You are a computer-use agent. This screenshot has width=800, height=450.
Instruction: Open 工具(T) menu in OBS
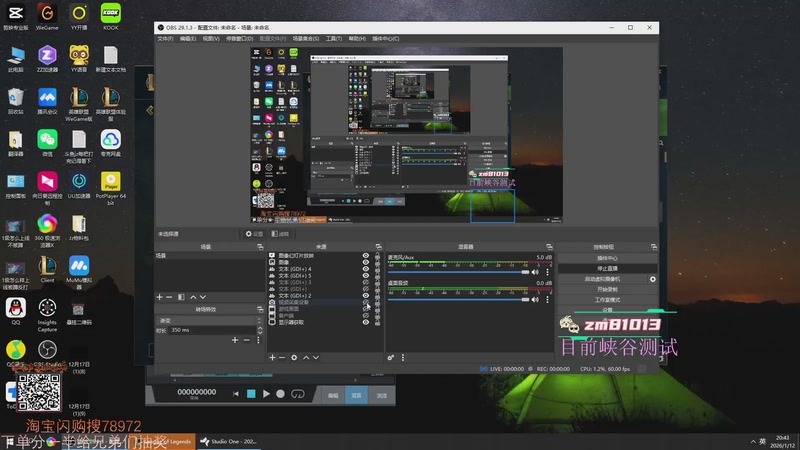(334, 39)
